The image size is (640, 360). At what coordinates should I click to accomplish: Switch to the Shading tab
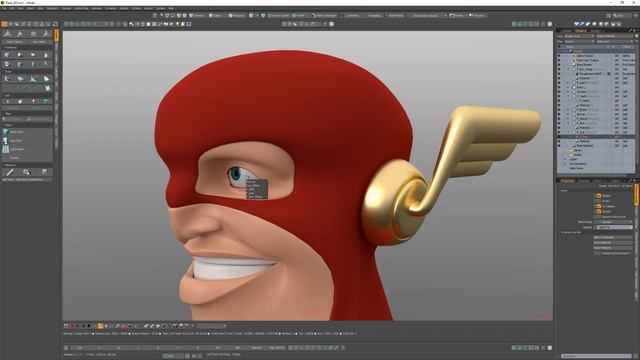click(x=580, y=31)
